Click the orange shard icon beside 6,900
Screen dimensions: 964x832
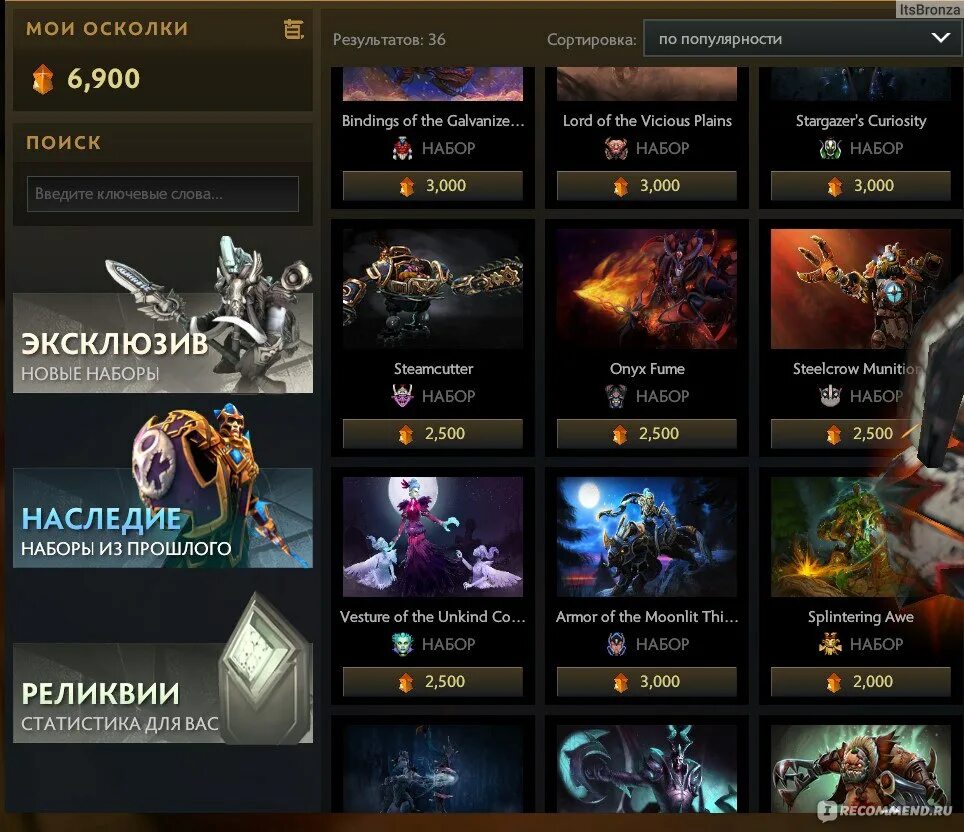tap(42, 79)
